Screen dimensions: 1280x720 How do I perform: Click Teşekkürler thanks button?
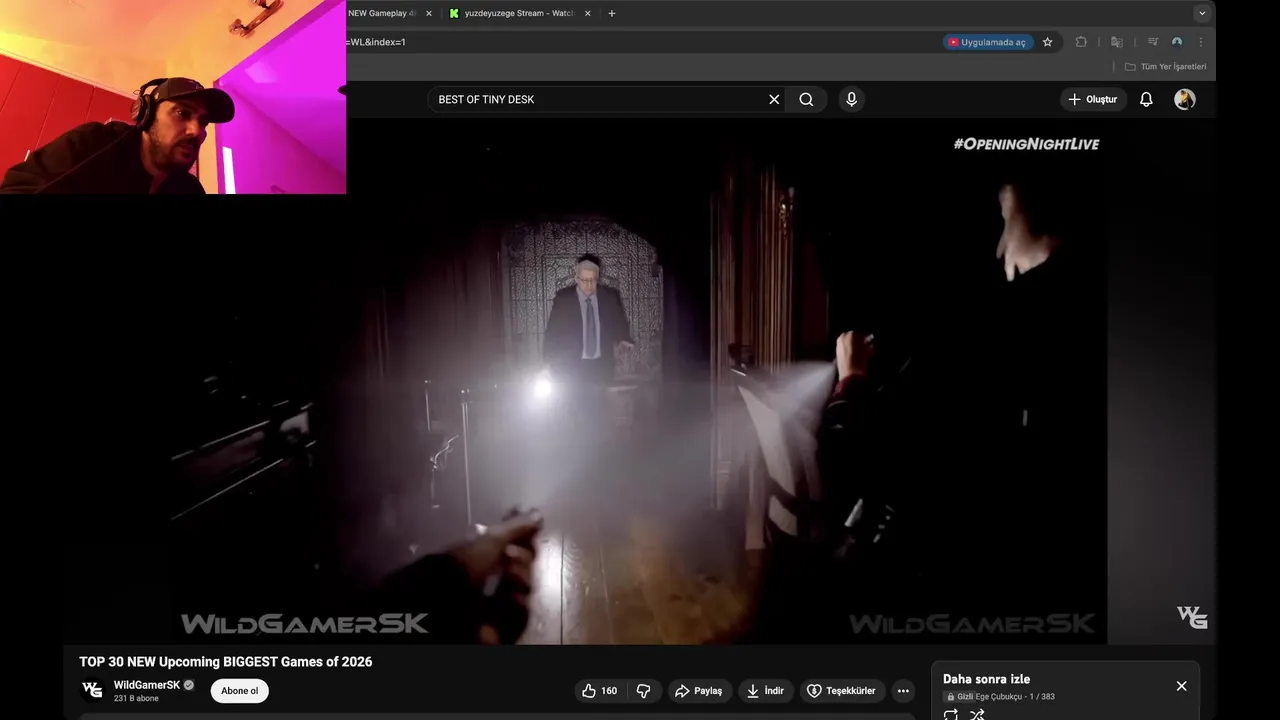(841, 691)
